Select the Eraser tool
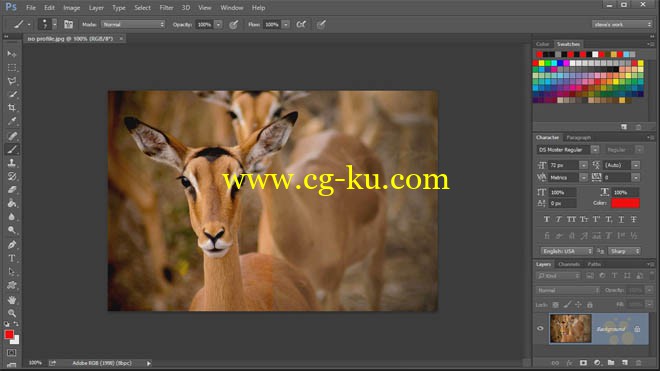660x371 pixels. click(11, 190)
